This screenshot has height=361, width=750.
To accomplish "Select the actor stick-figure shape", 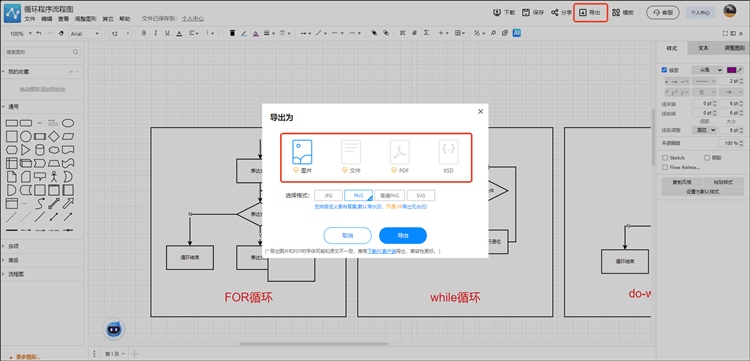I will 54,176.
